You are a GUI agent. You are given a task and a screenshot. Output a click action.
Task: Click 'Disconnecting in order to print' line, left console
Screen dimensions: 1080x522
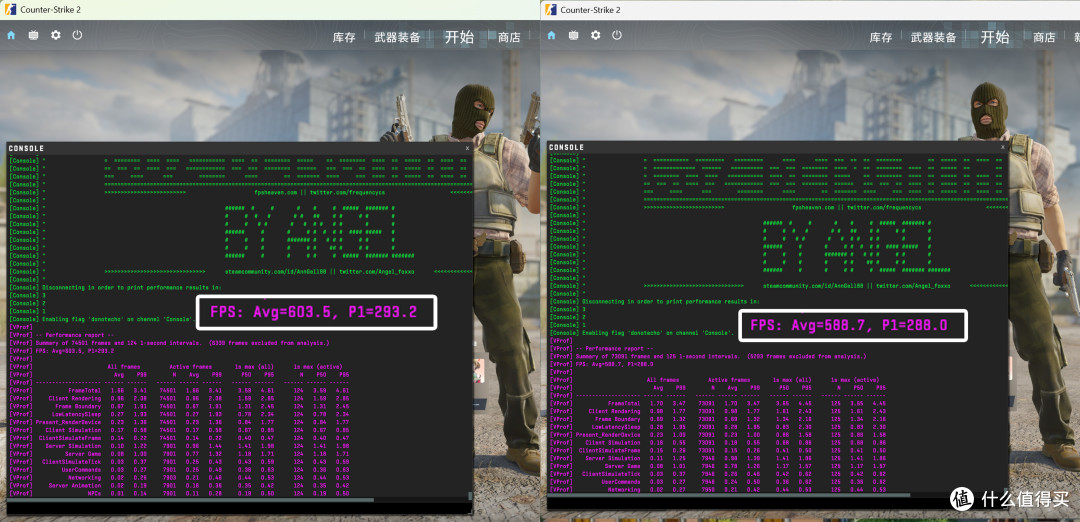(x=116, y=287)
